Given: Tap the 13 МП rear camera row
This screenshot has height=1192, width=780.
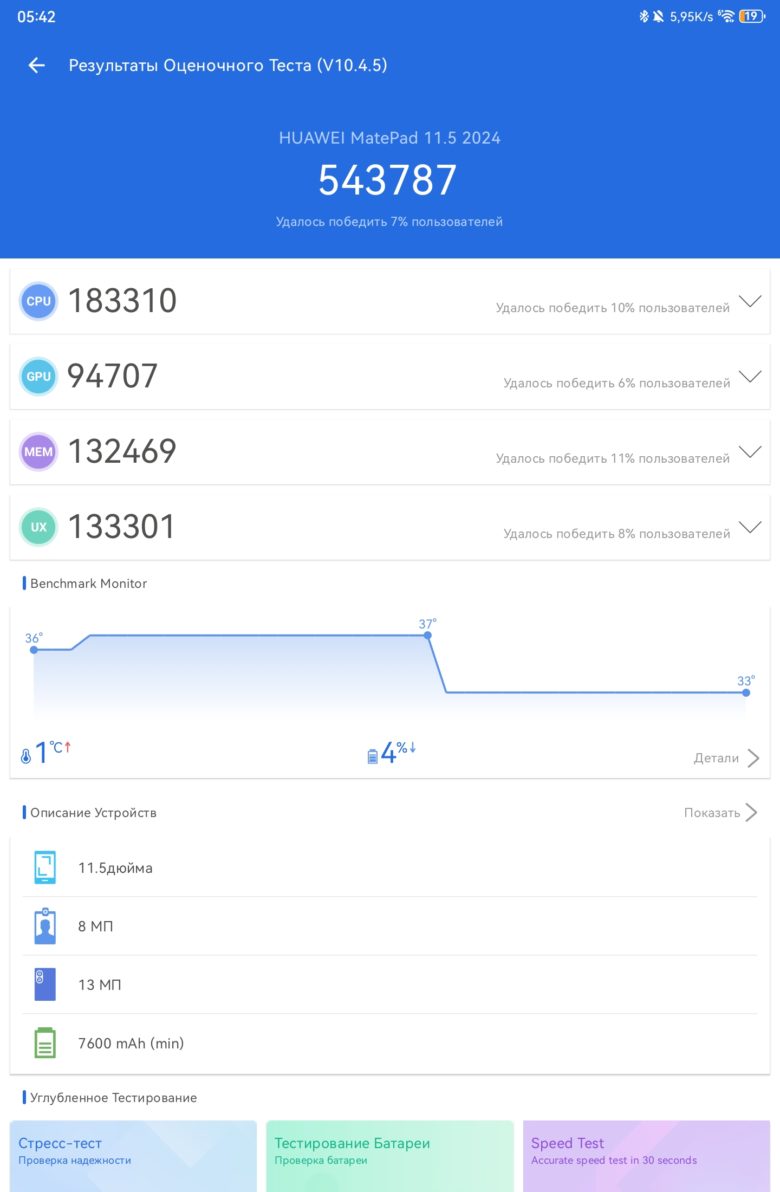Looking at the screenshot, I should [x=390, y=984].
